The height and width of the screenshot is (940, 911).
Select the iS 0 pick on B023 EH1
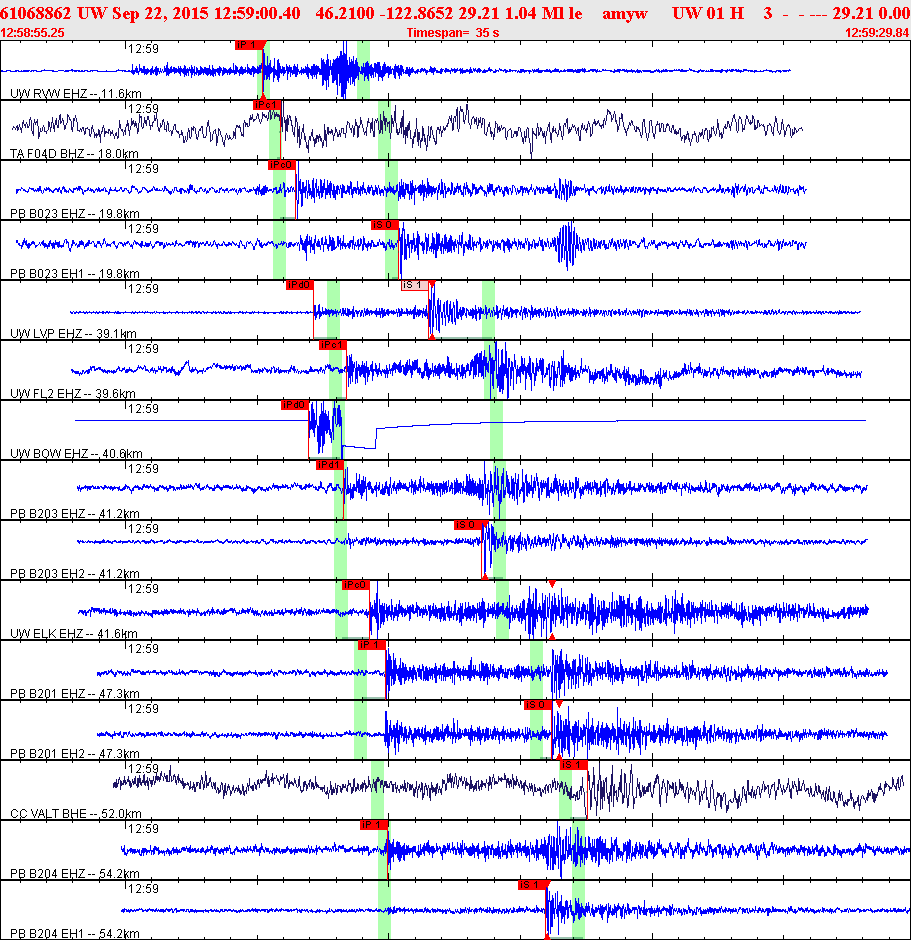pyautogui.click(x=384, y=225)
